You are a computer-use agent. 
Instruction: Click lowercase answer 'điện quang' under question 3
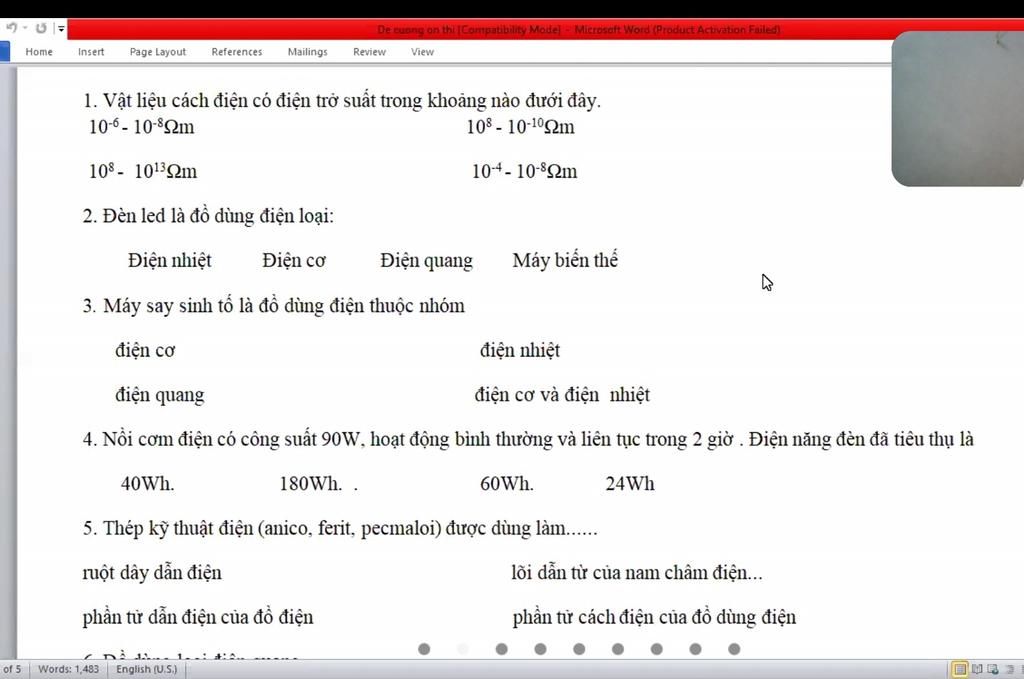pyautogui.click(x=159, y=395)
